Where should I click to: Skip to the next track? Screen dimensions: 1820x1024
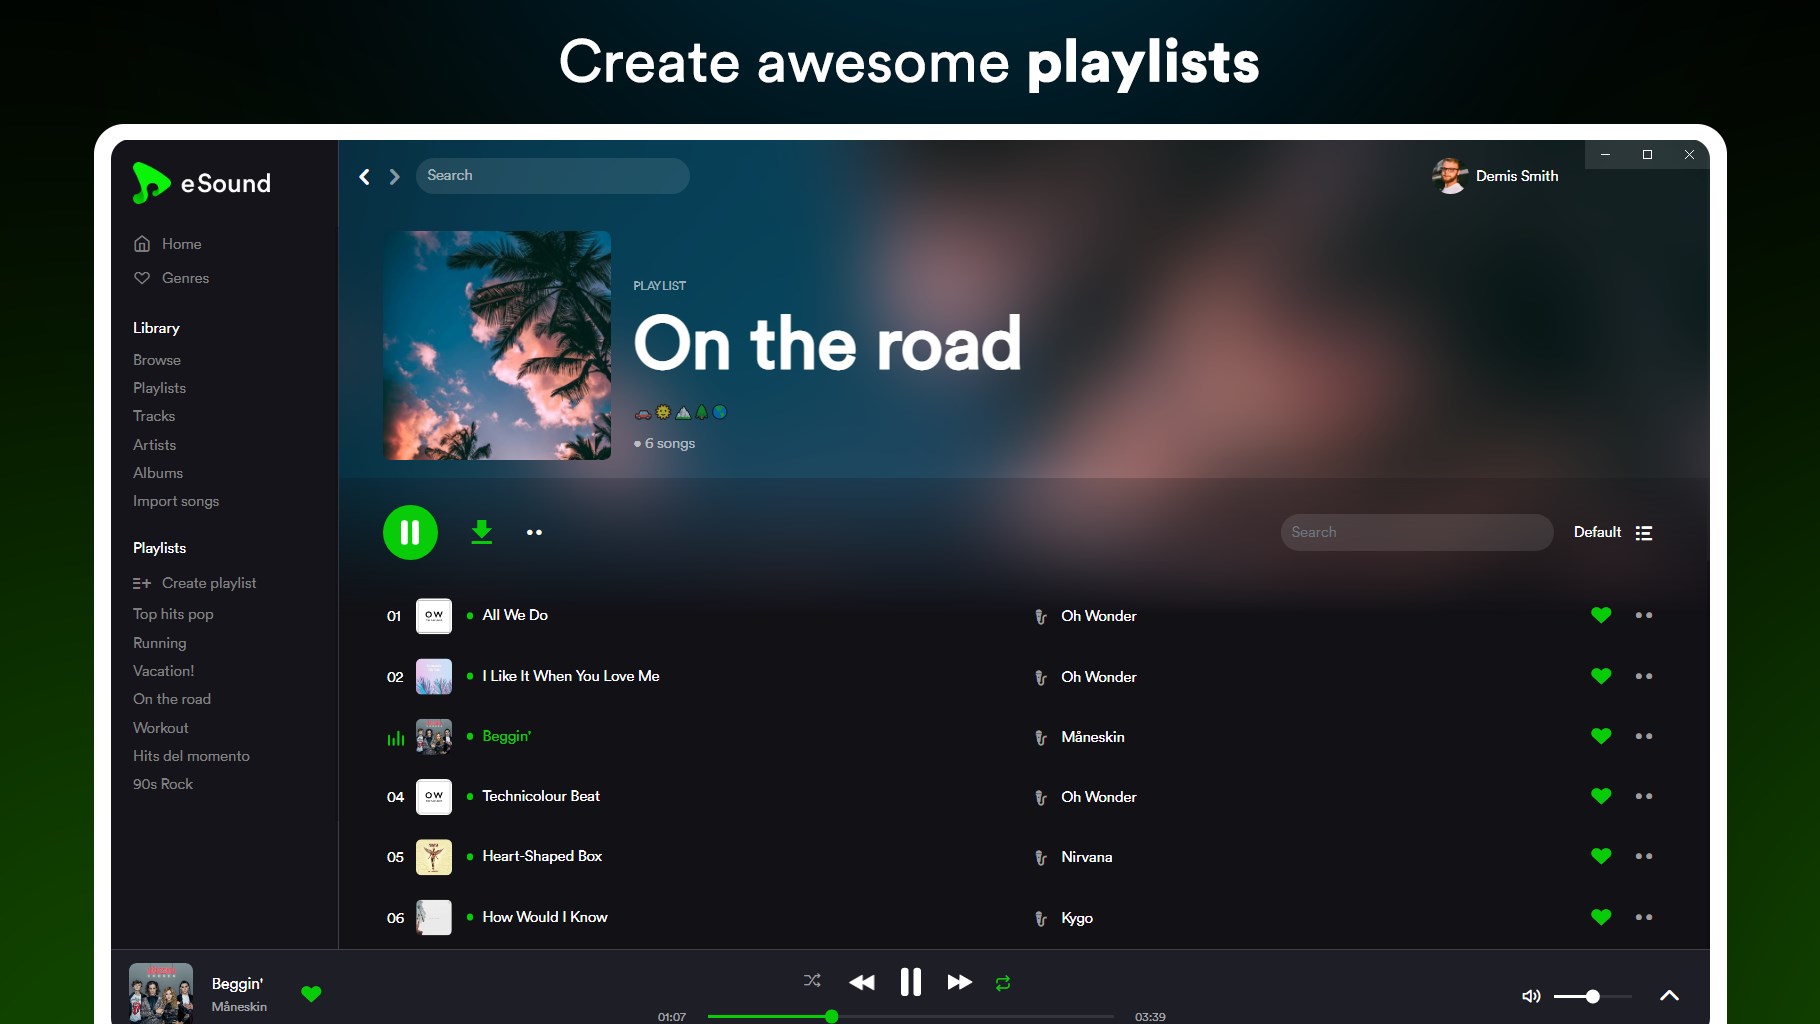pyautogui.click(x=958, y=982)
